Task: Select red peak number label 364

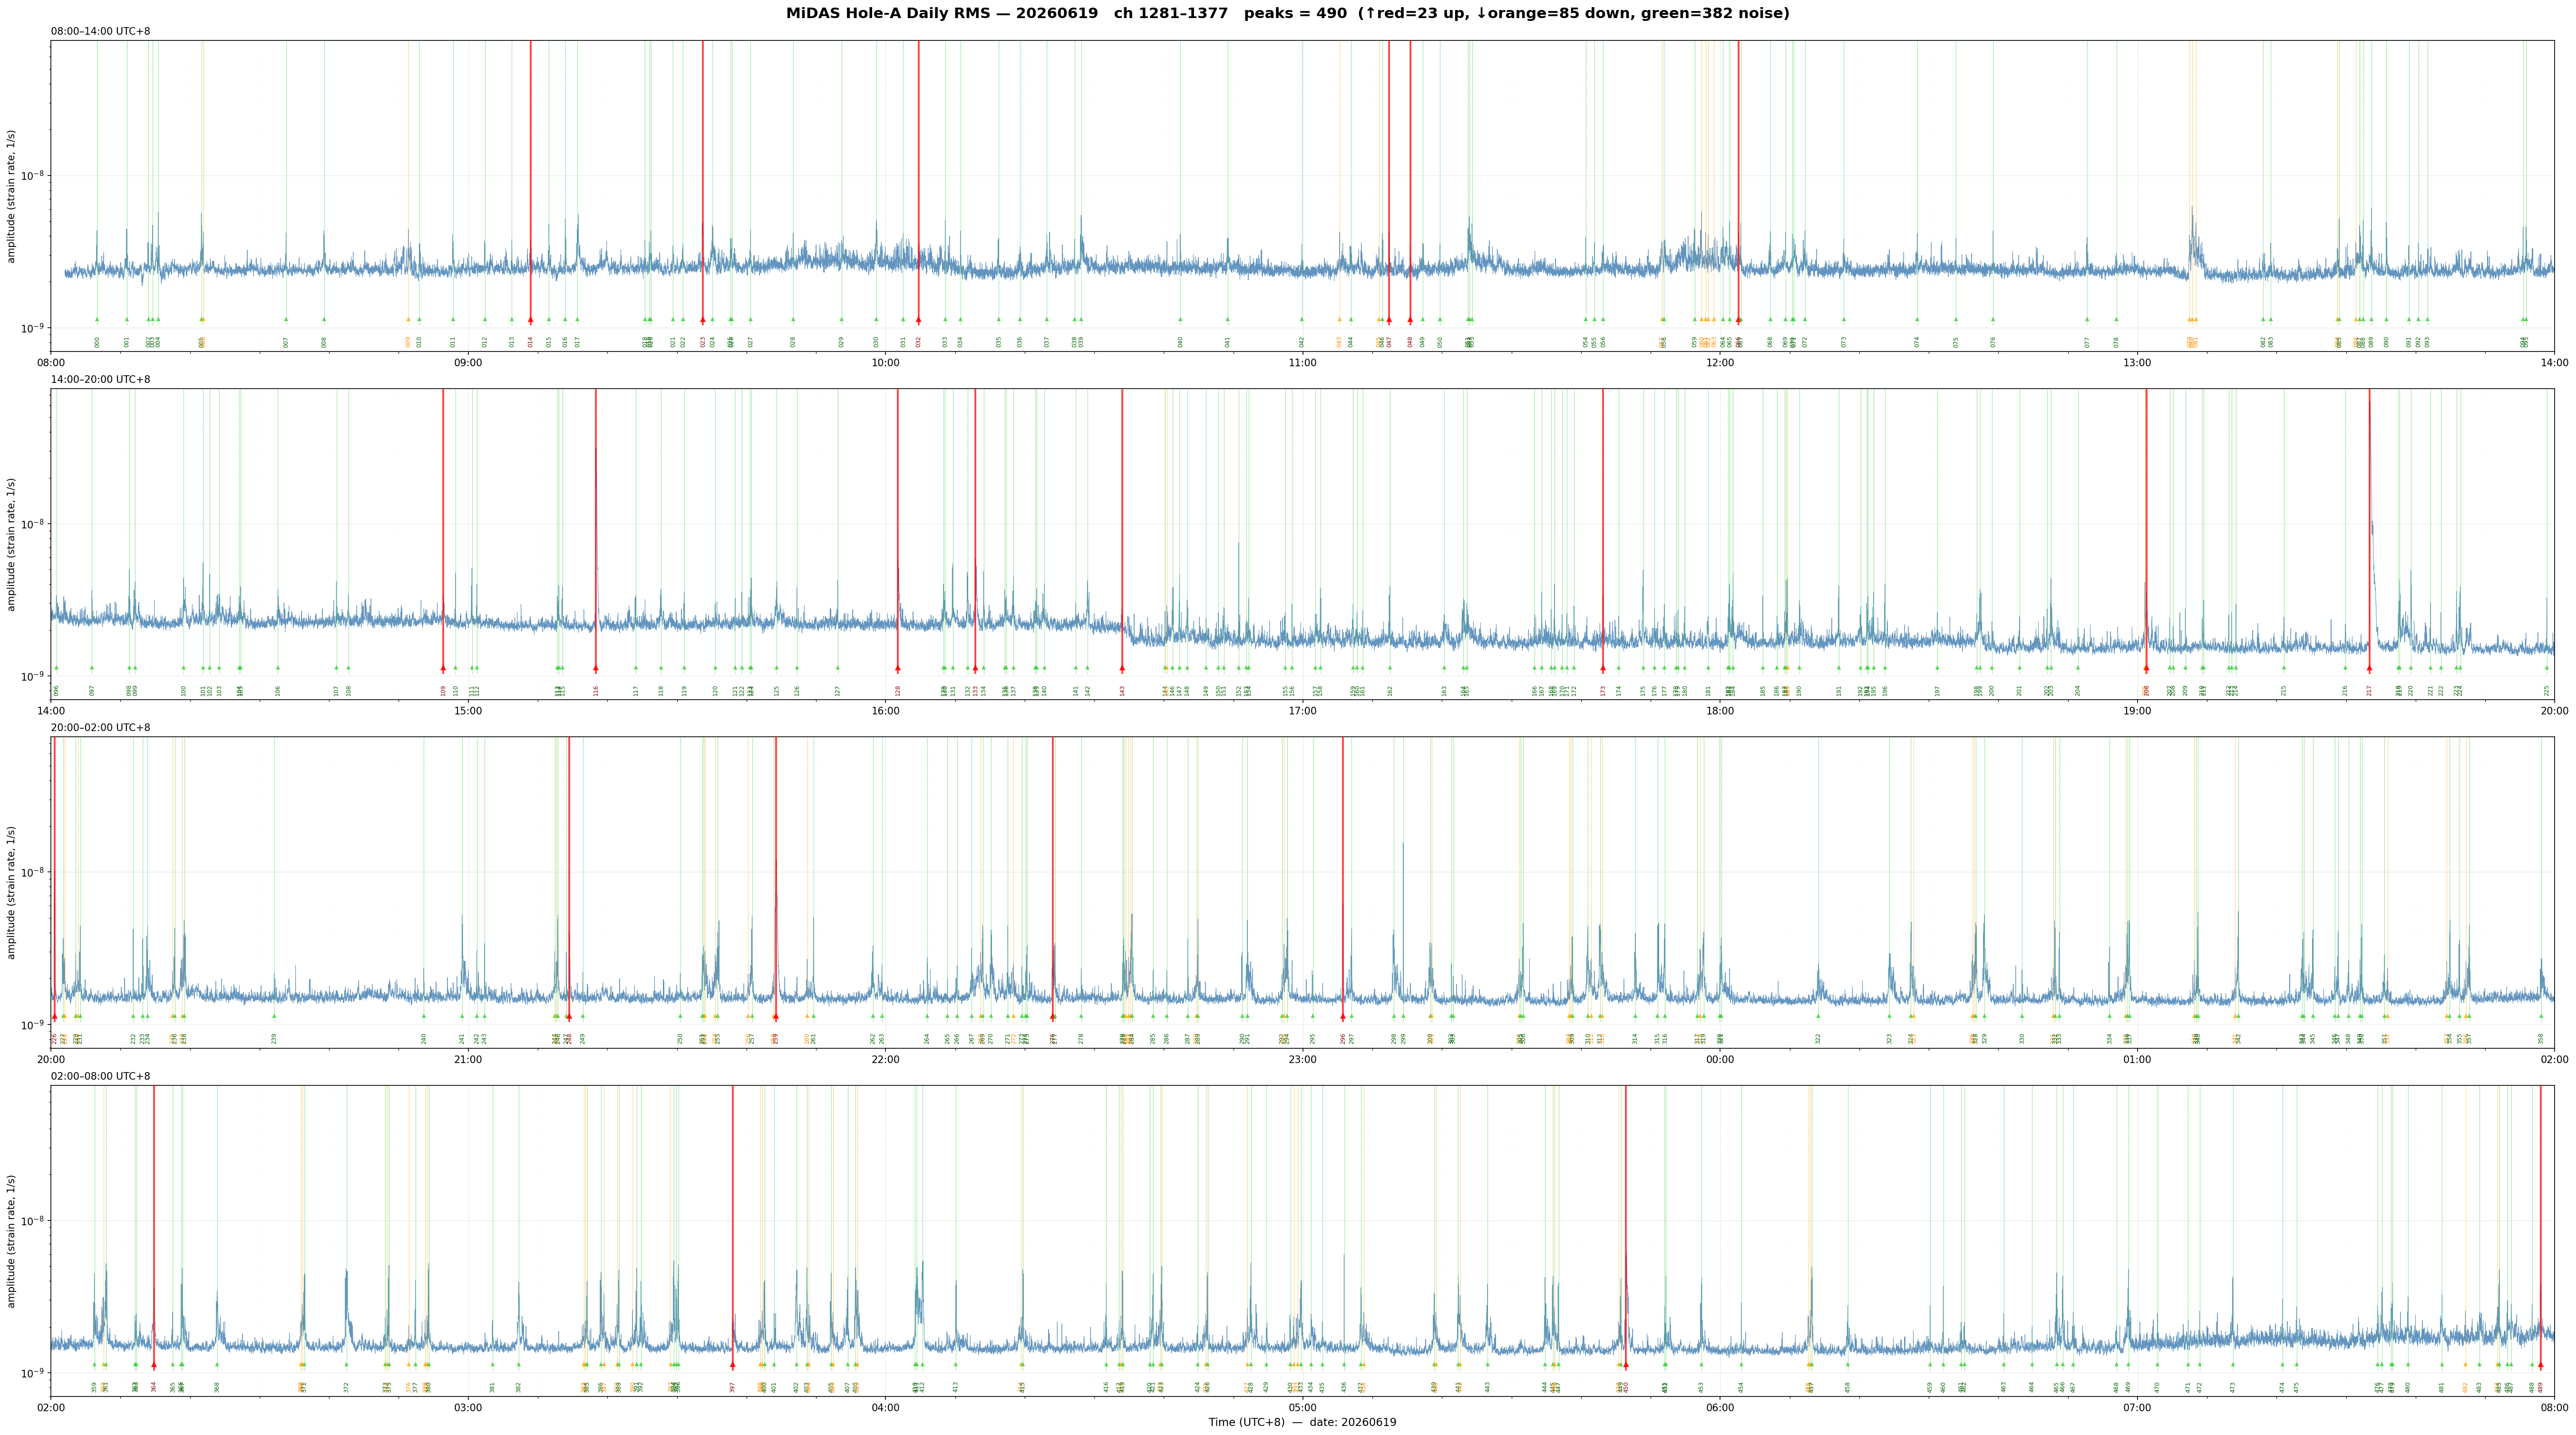Action: [x=154, y=1387]
